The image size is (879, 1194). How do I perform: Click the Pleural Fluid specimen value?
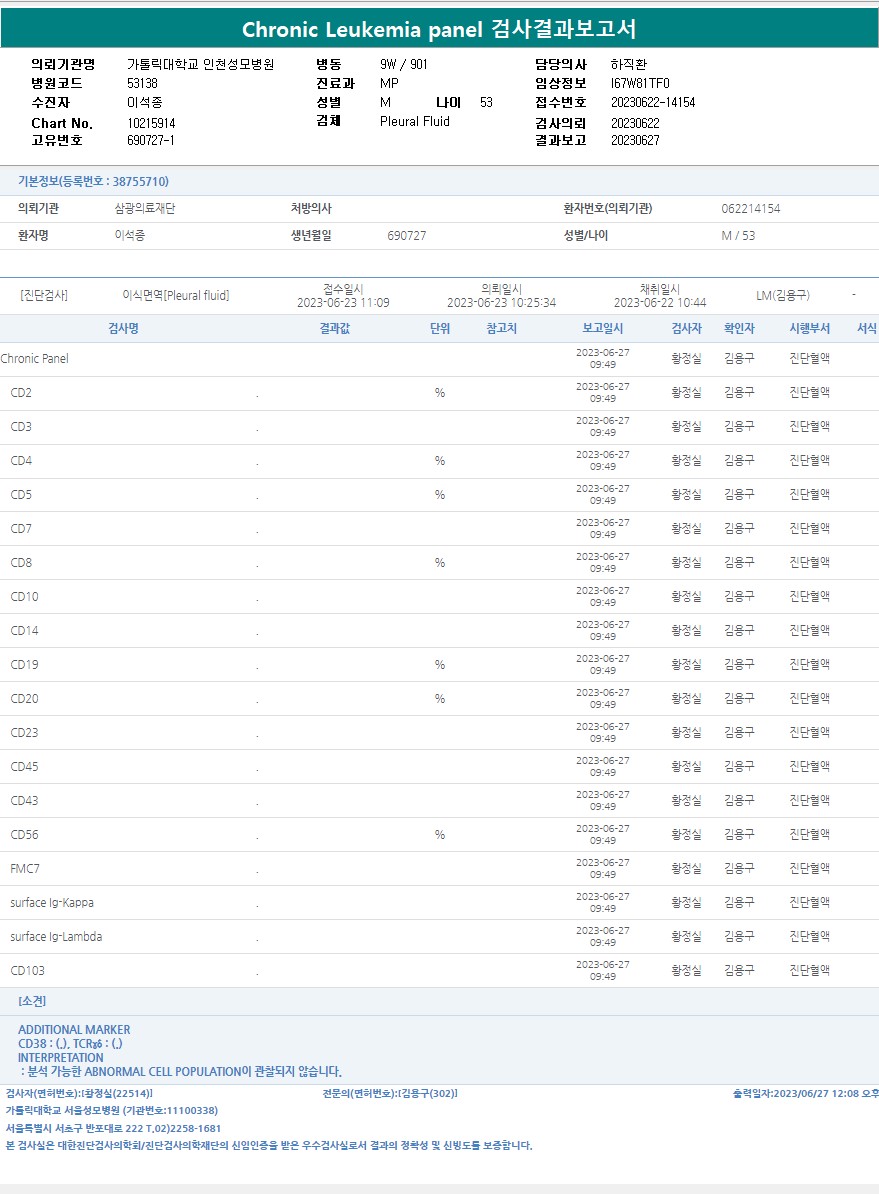[414, 121]
